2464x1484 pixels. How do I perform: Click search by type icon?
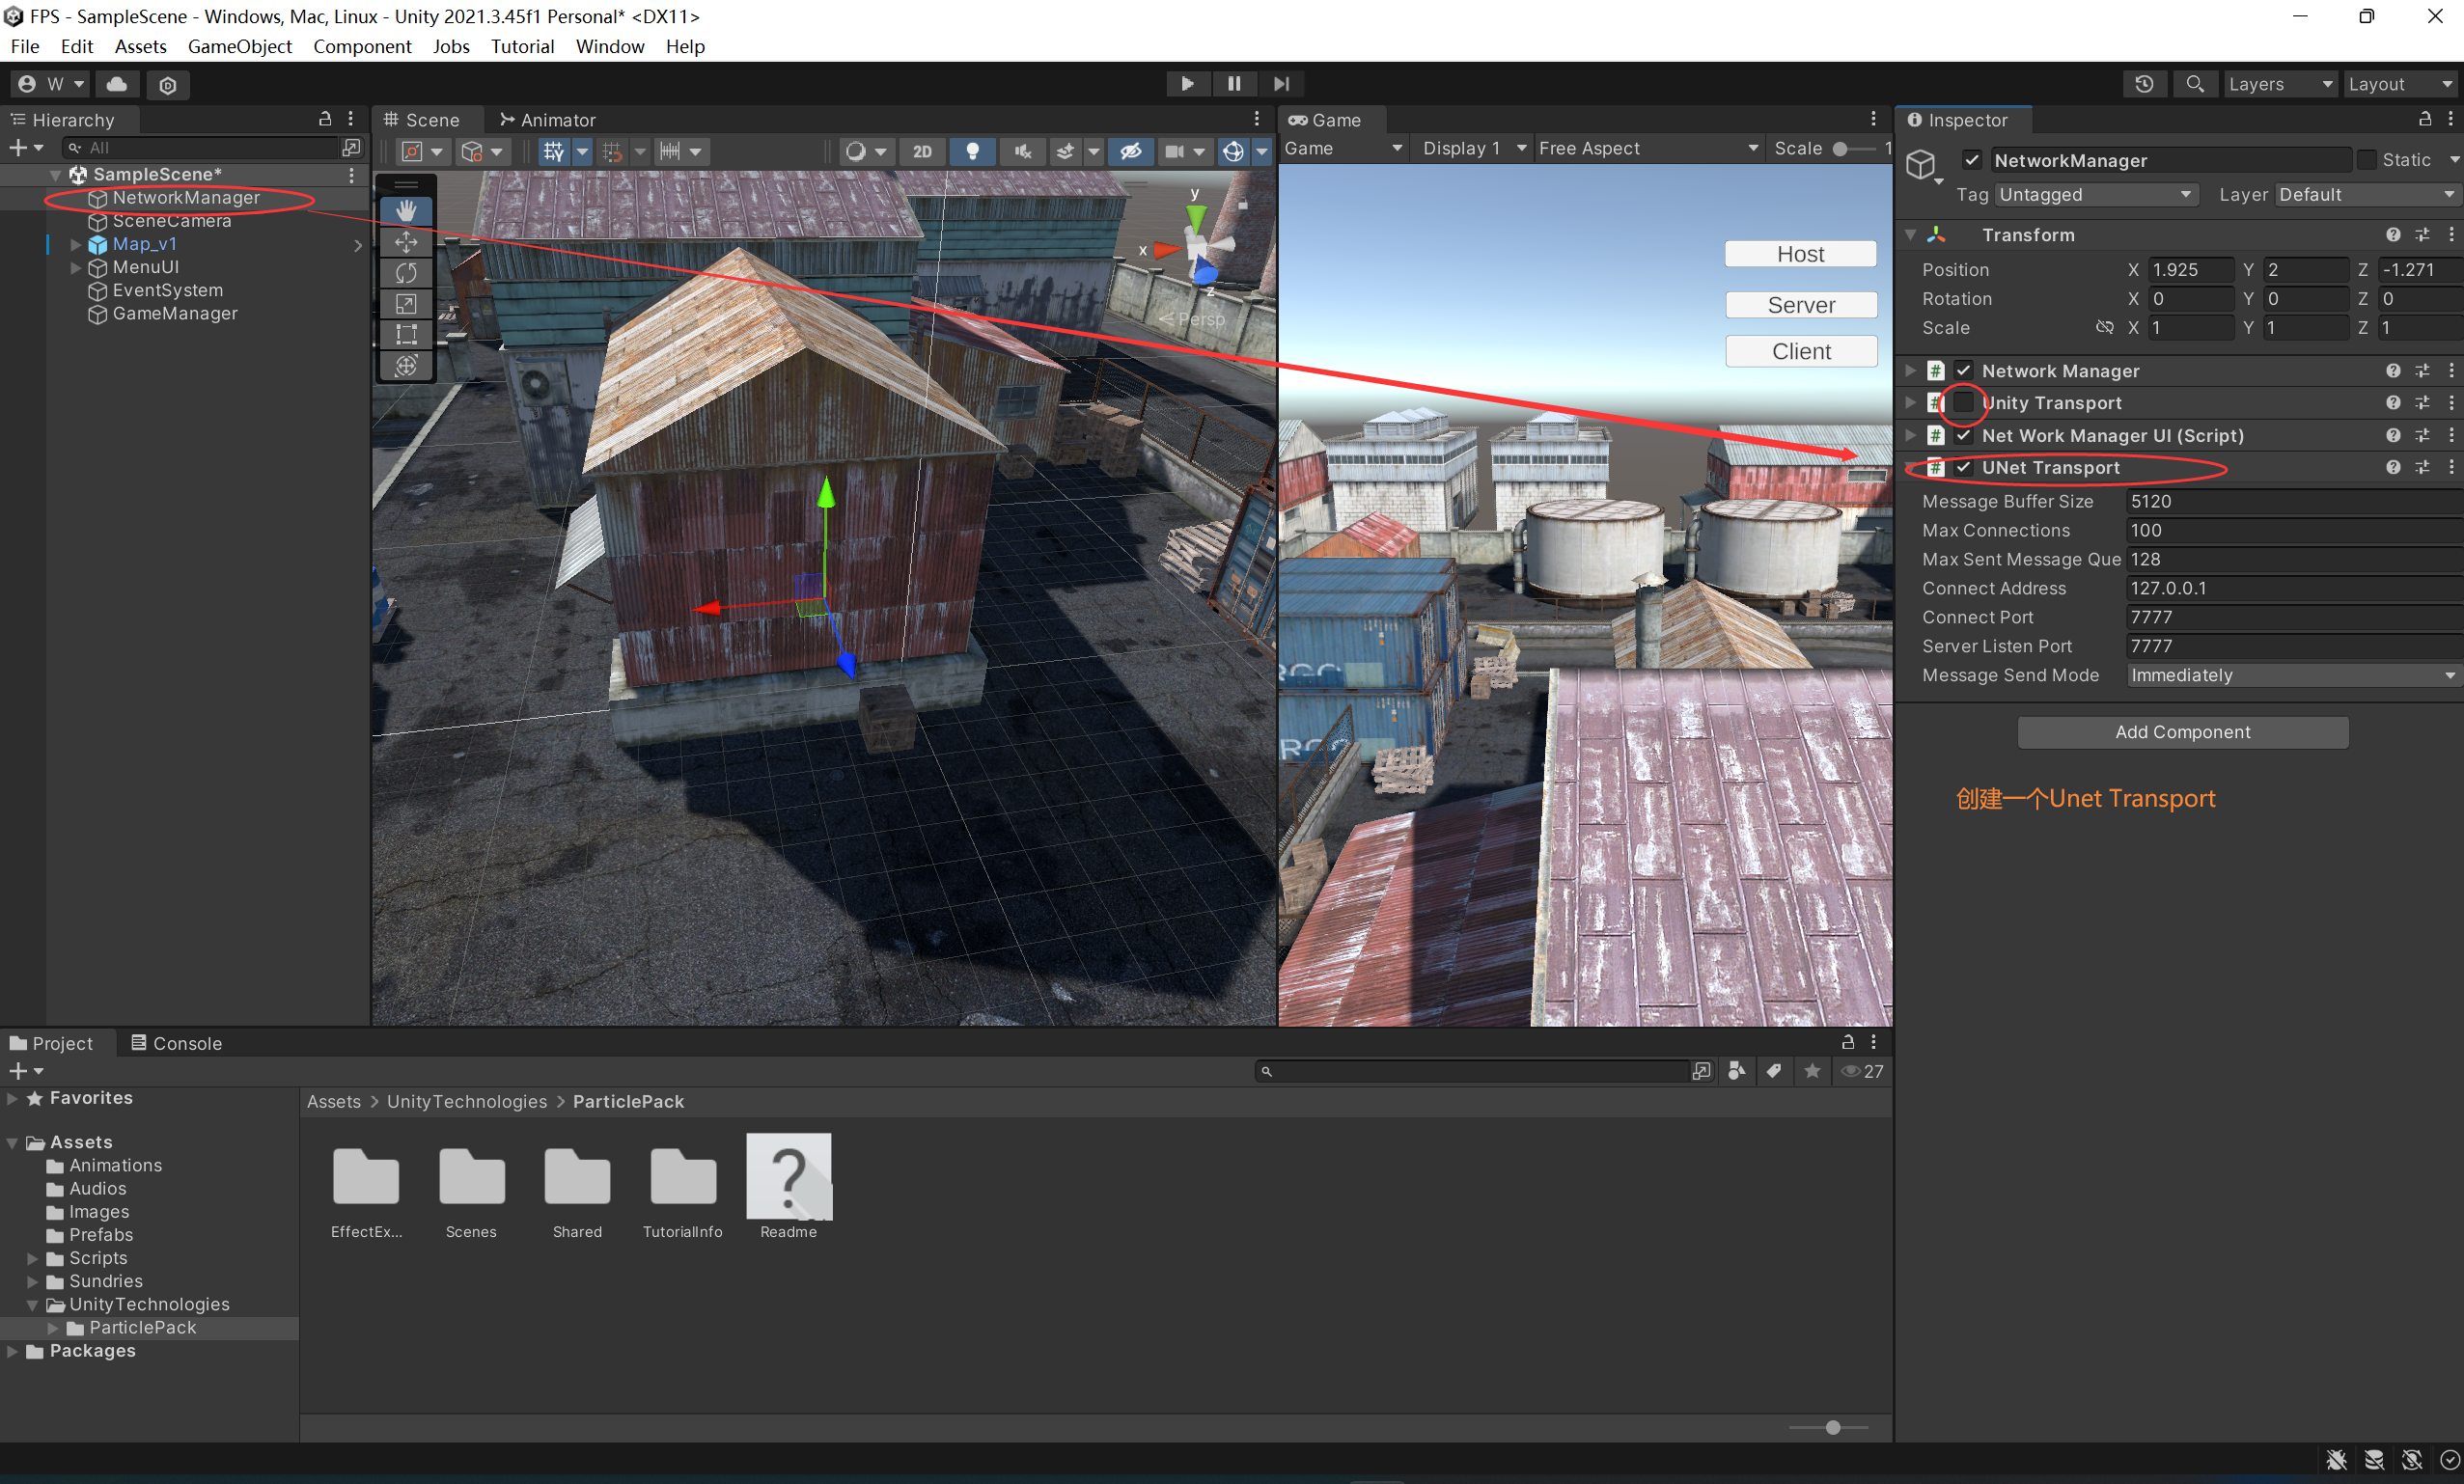(1736, 1071)
